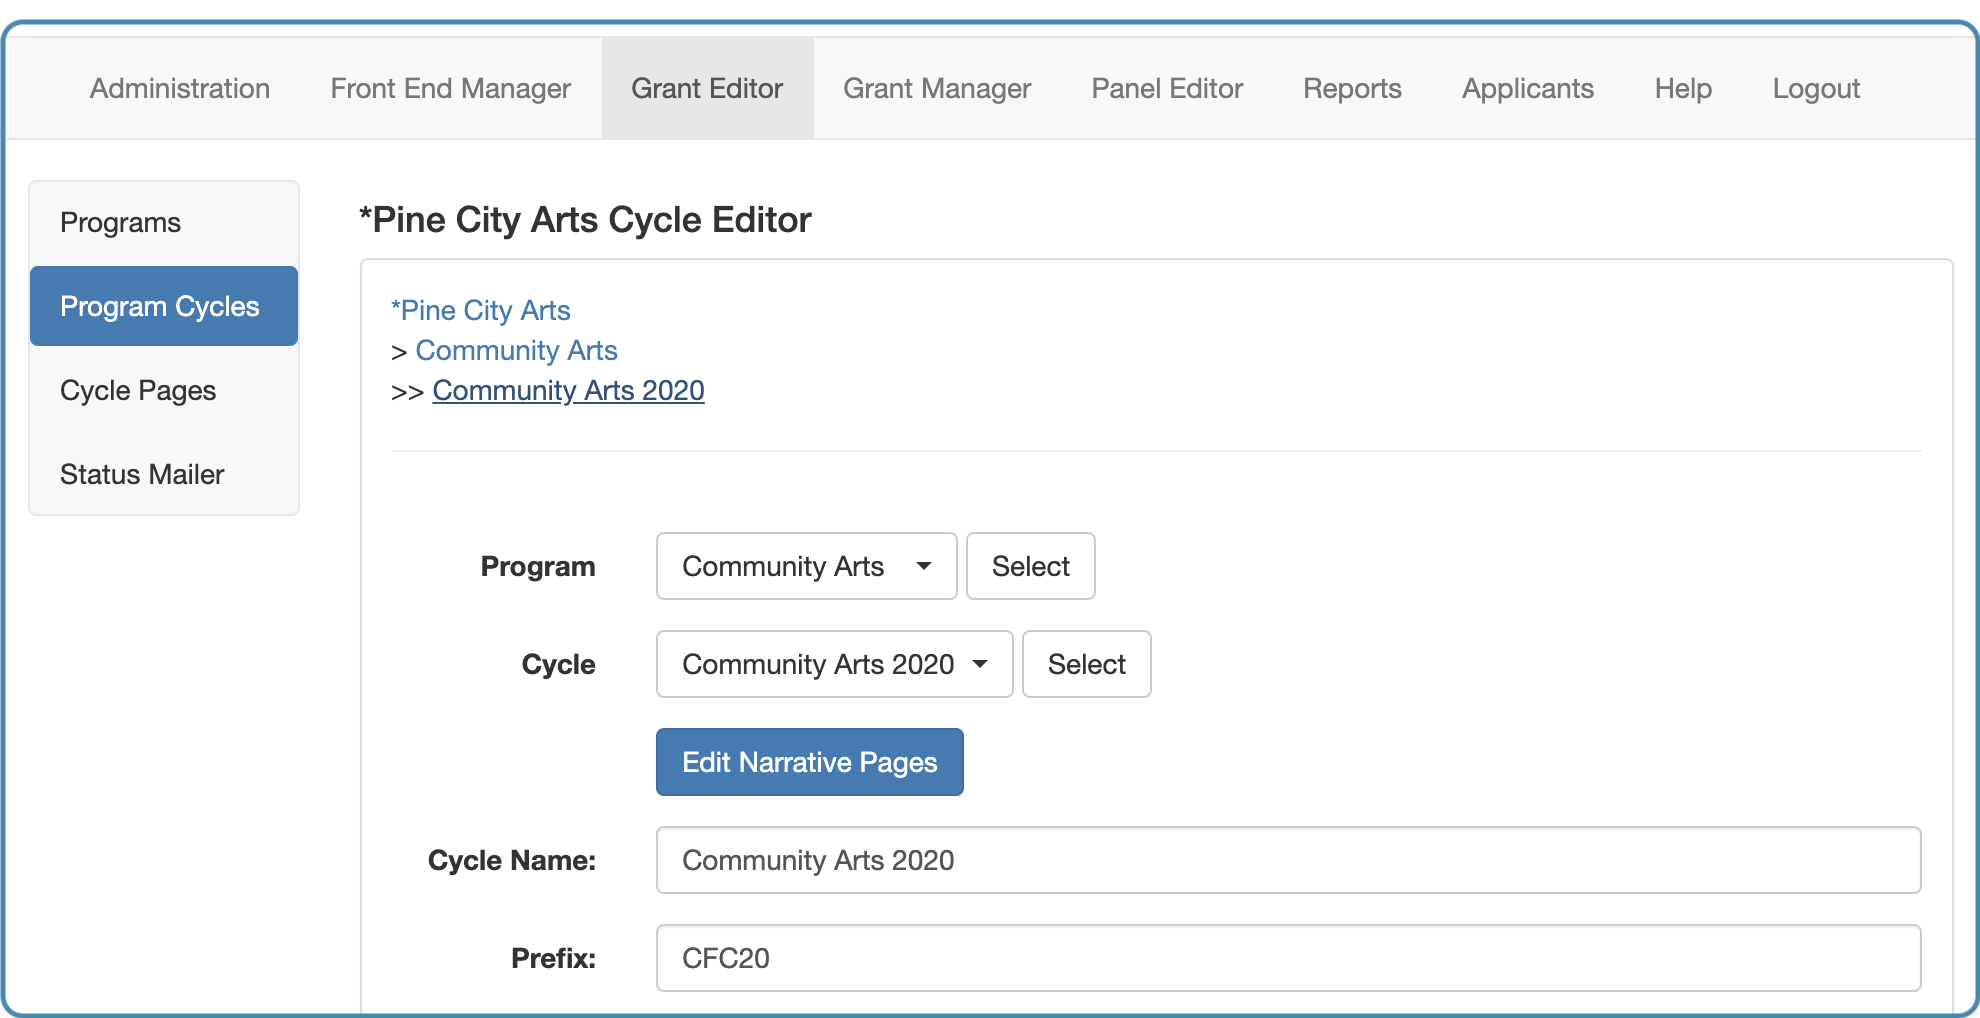Screen dimensions: 1980x1018
Task: Click the Edit Narrative Pages button
Action: coord(809,762)
